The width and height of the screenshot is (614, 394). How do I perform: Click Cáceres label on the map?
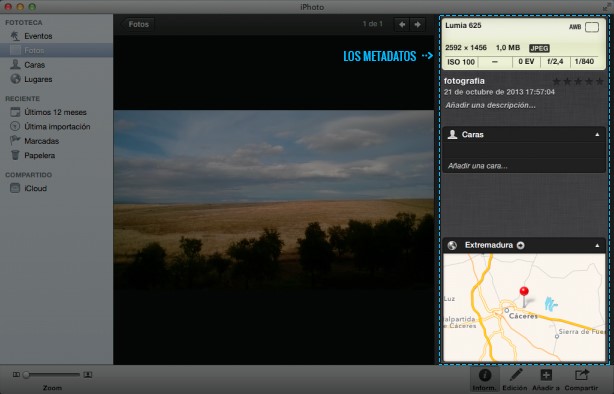[x=524, y=316]
